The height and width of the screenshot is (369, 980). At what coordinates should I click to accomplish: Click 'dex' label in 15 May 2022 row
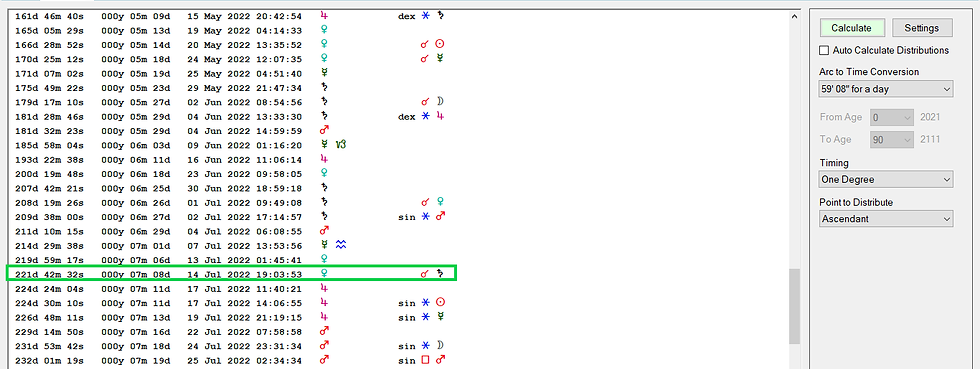[x=406, y=16]
